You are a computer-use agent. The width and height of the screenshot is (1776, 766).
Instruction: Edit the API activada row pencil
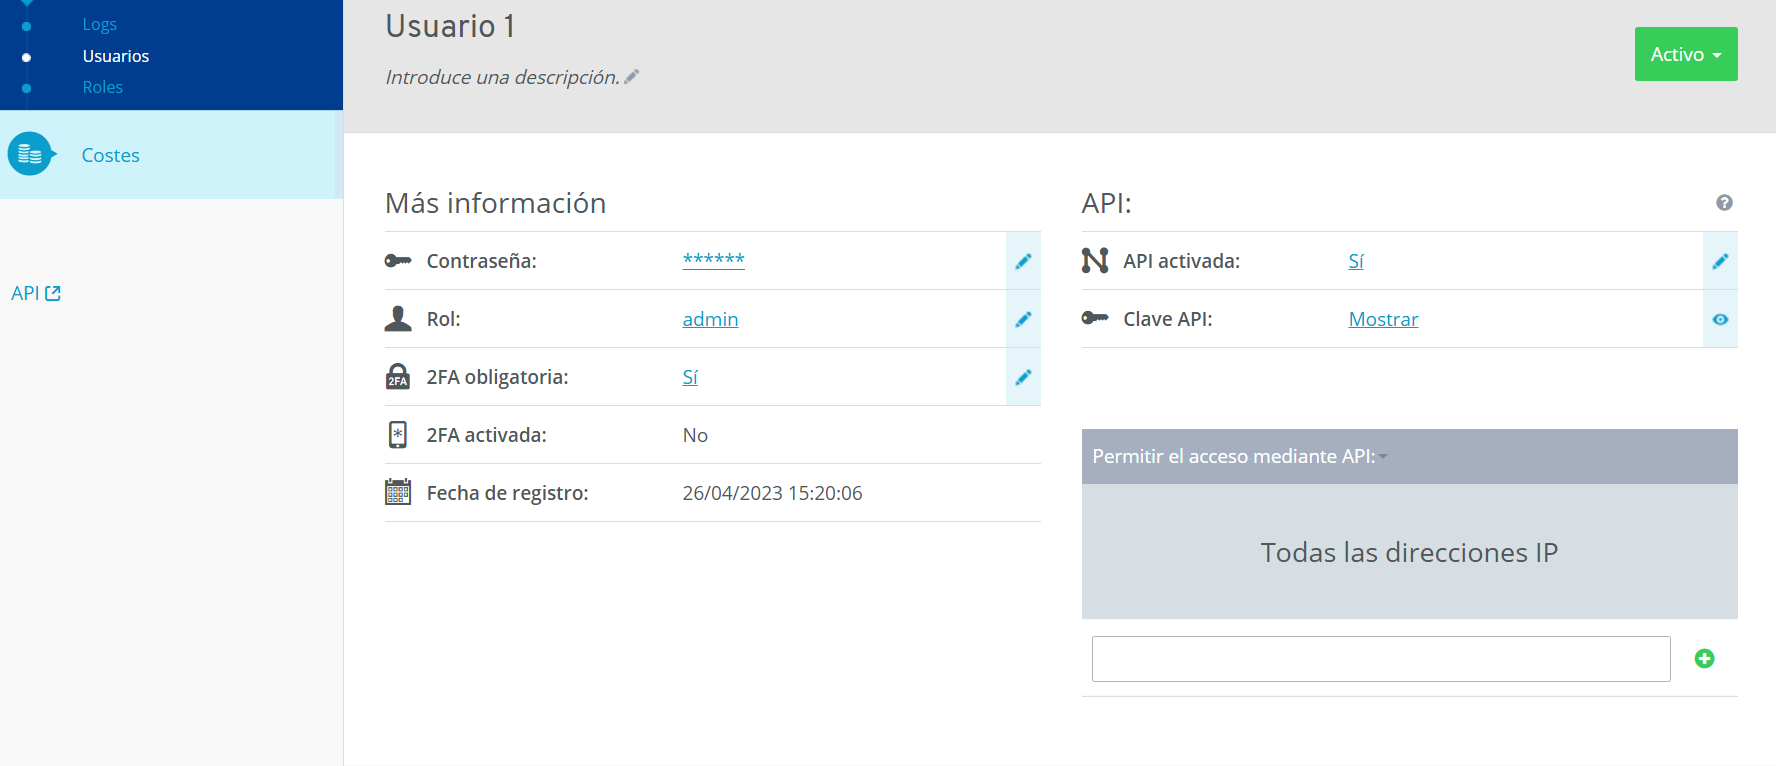point(1720,261)
